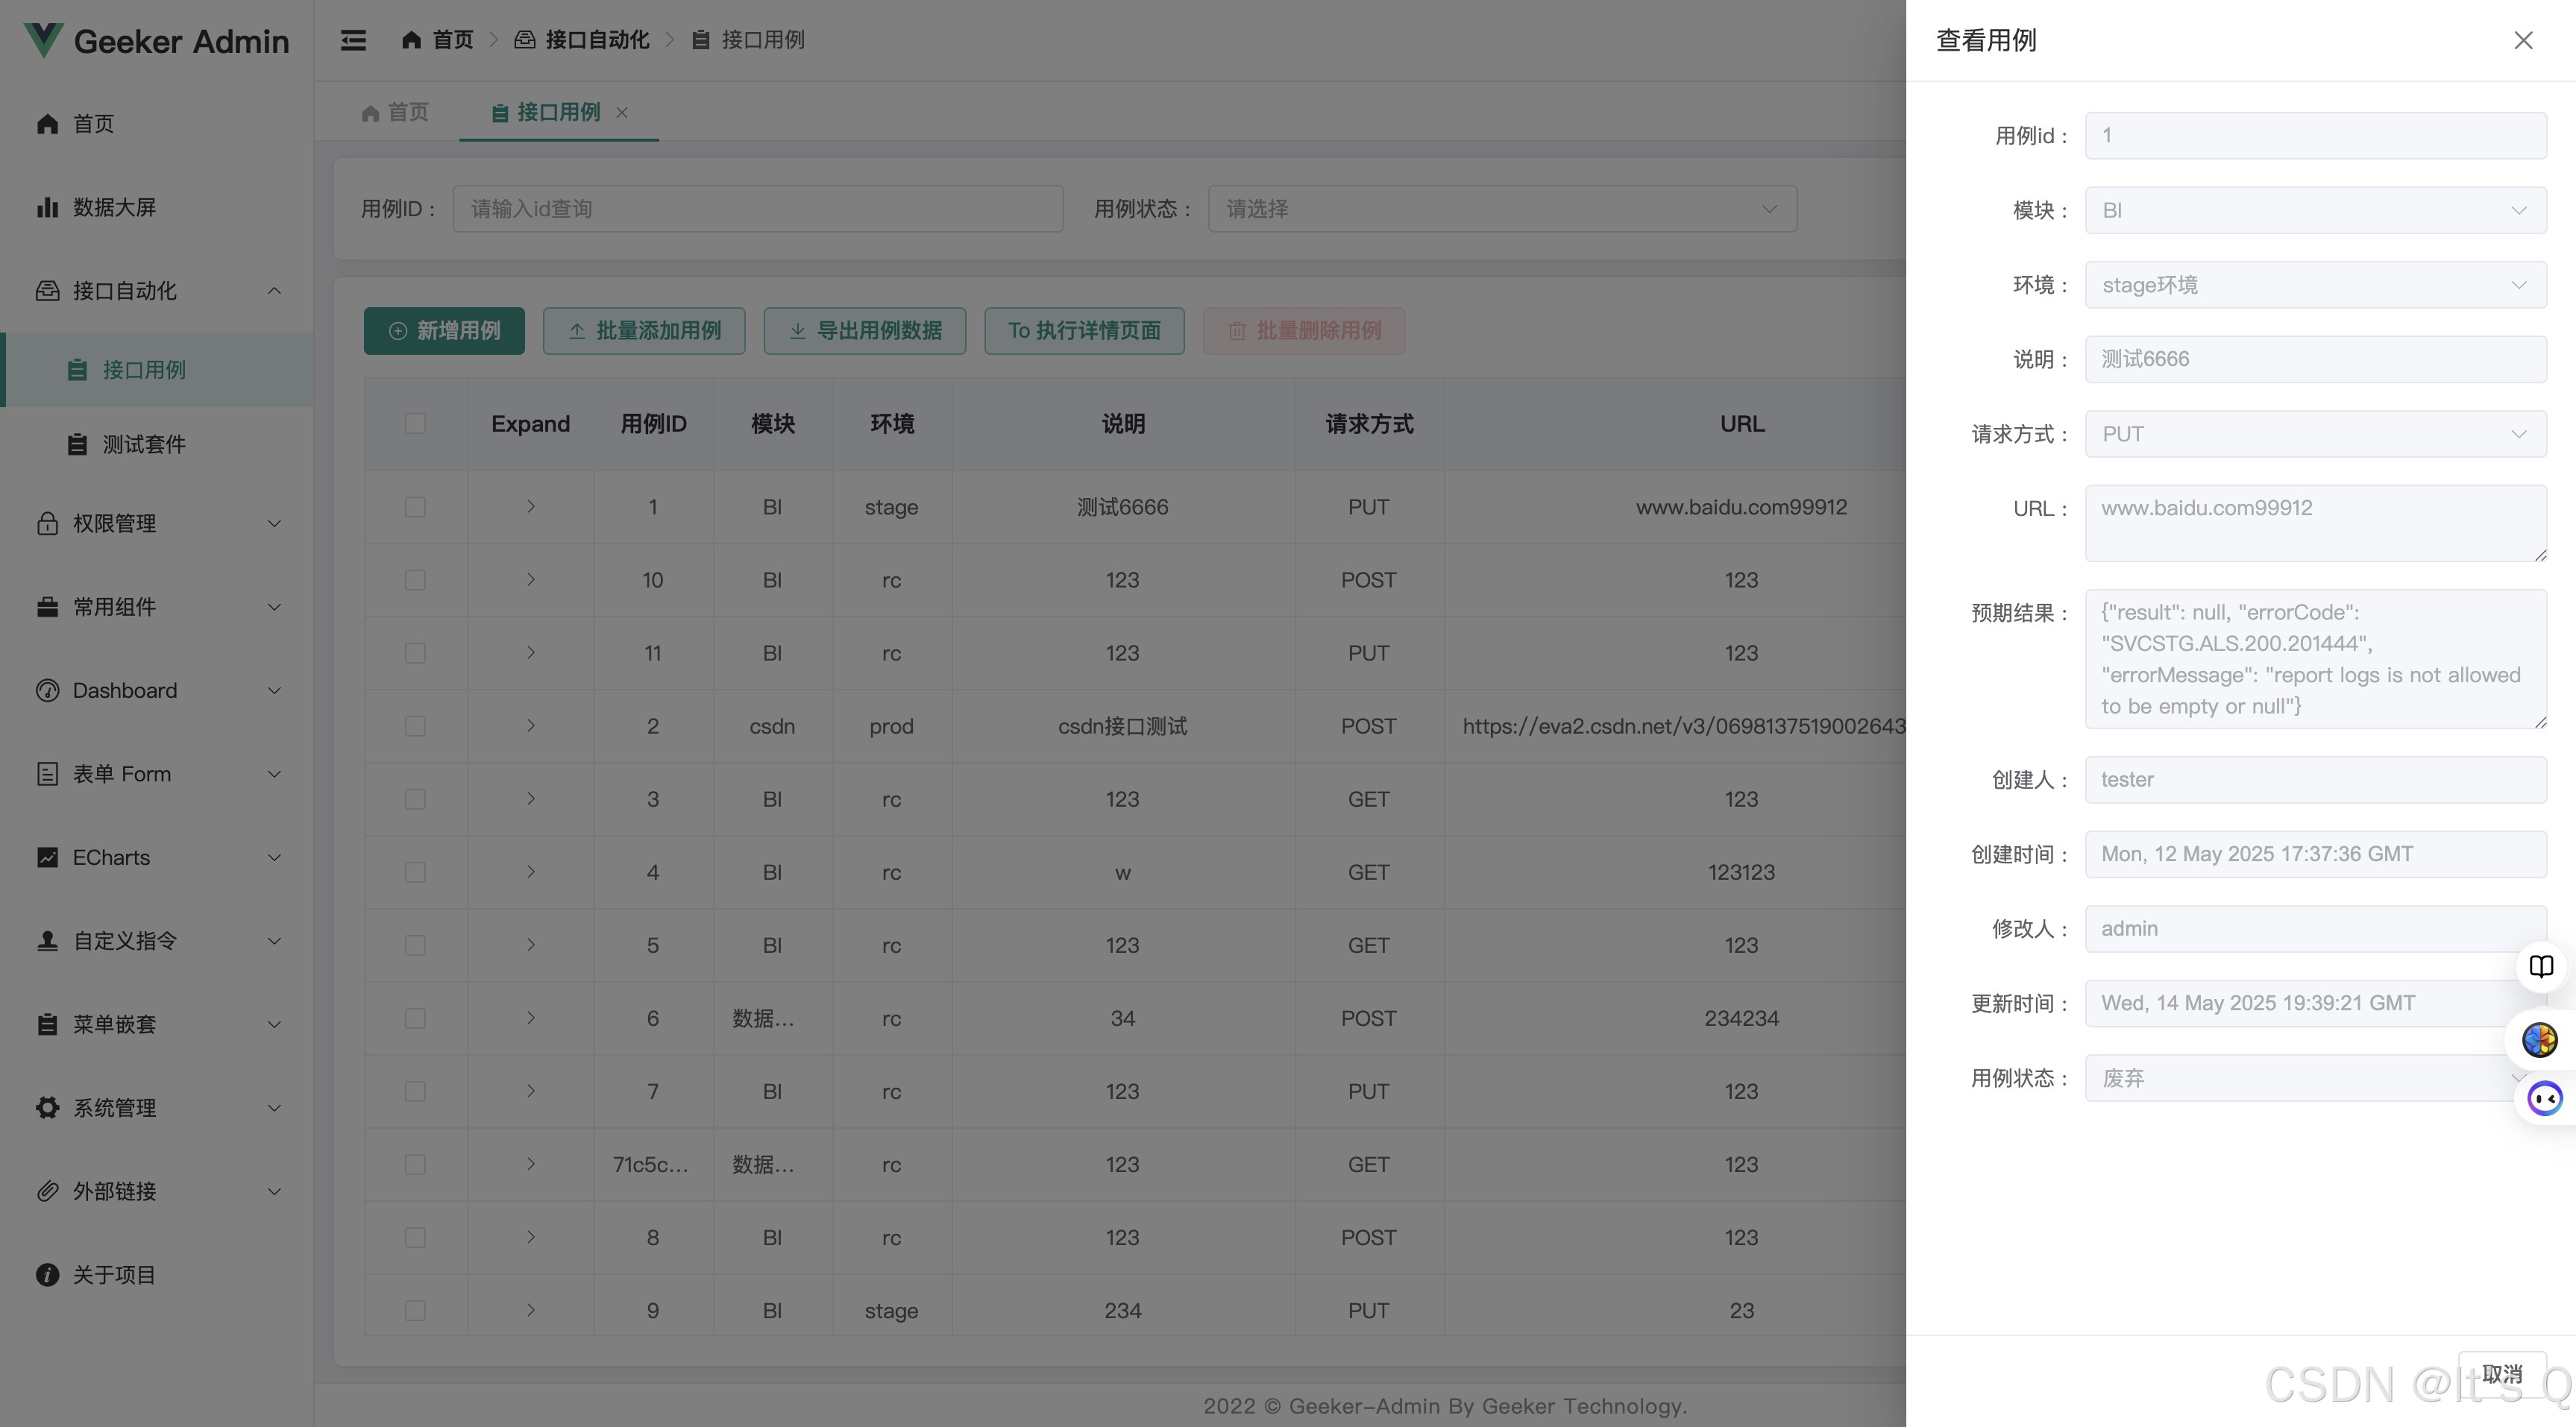Open the 用例状态 filter dropdown
This screenshot has width=2576, height=1427.
click(1501, 209)
